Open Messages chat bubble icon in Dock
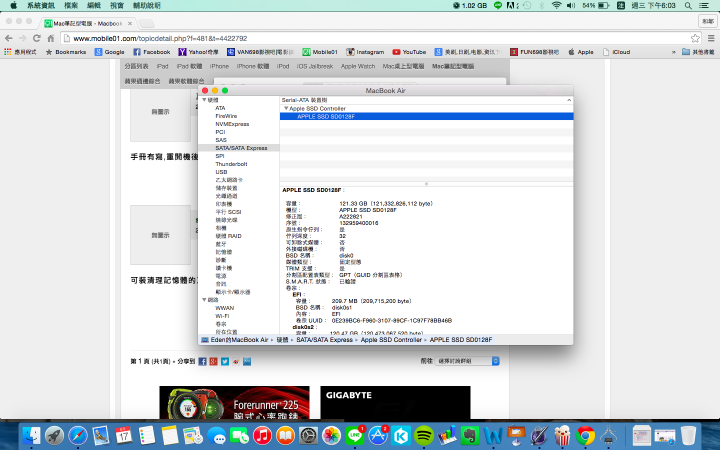 [216, 435]
